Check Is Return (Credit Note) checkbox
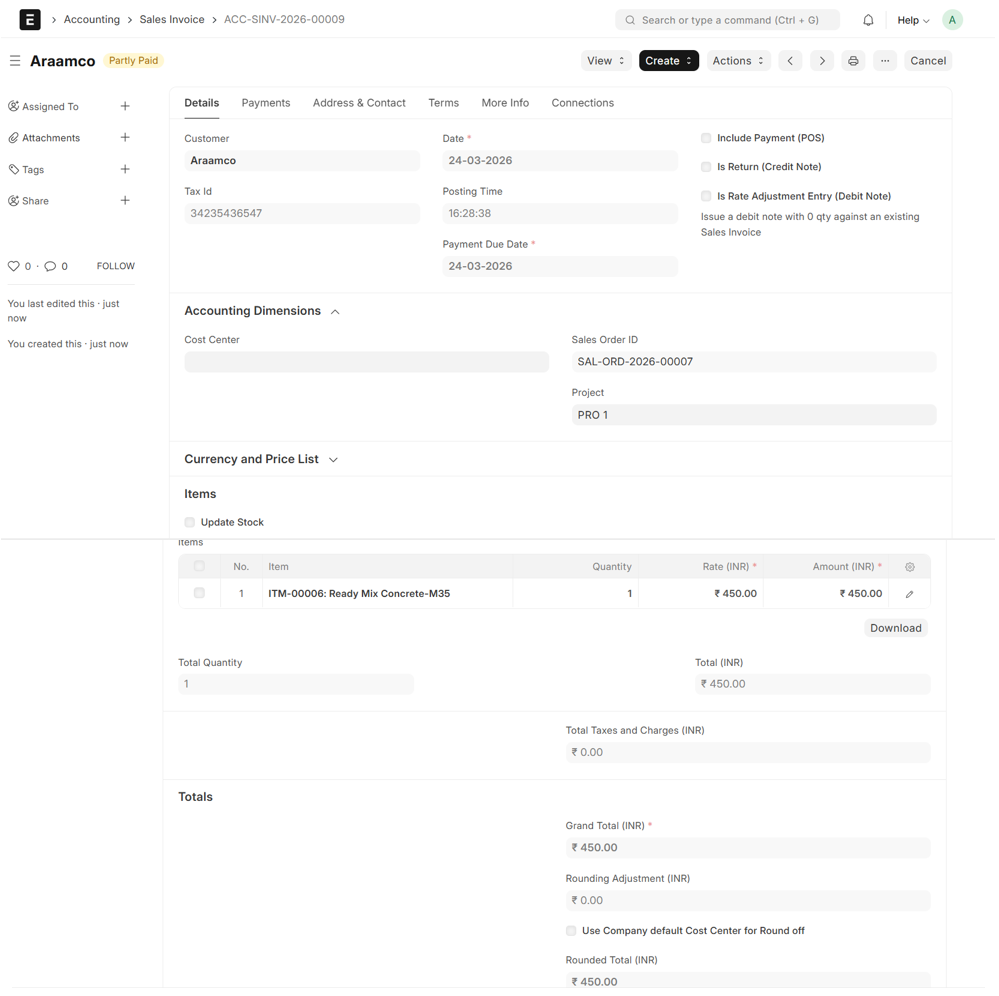 pos(706,167)
